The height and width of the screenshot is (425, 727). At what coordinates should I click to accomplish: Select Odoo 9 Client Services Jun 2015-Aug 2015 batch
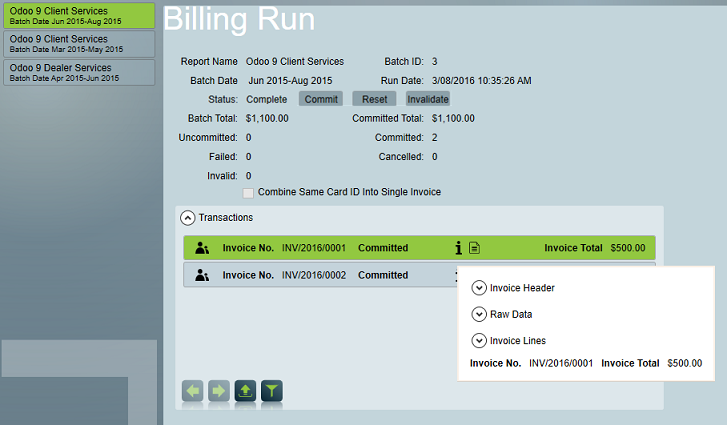(x=79, y=15)
